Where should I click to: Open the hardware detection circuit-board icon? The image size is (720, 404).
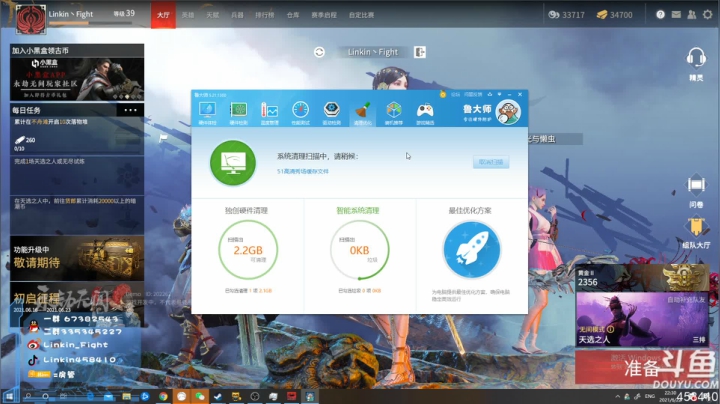pyautogui.click(x=238, y=113)
